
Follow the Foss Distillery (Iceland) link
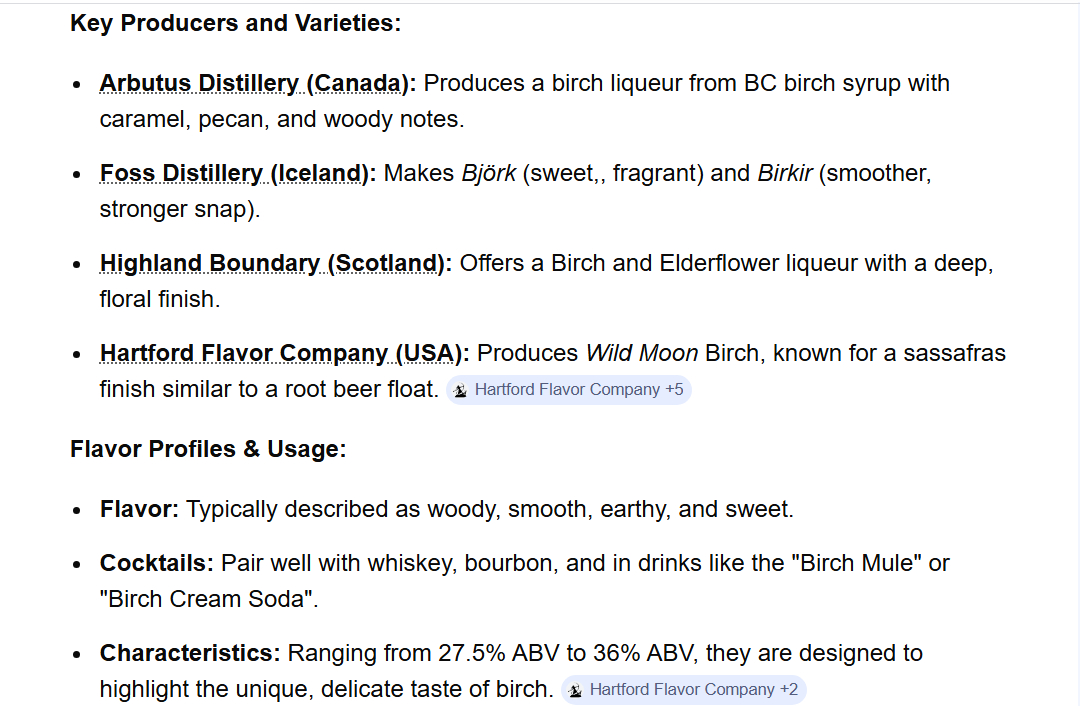click(234, 173)
